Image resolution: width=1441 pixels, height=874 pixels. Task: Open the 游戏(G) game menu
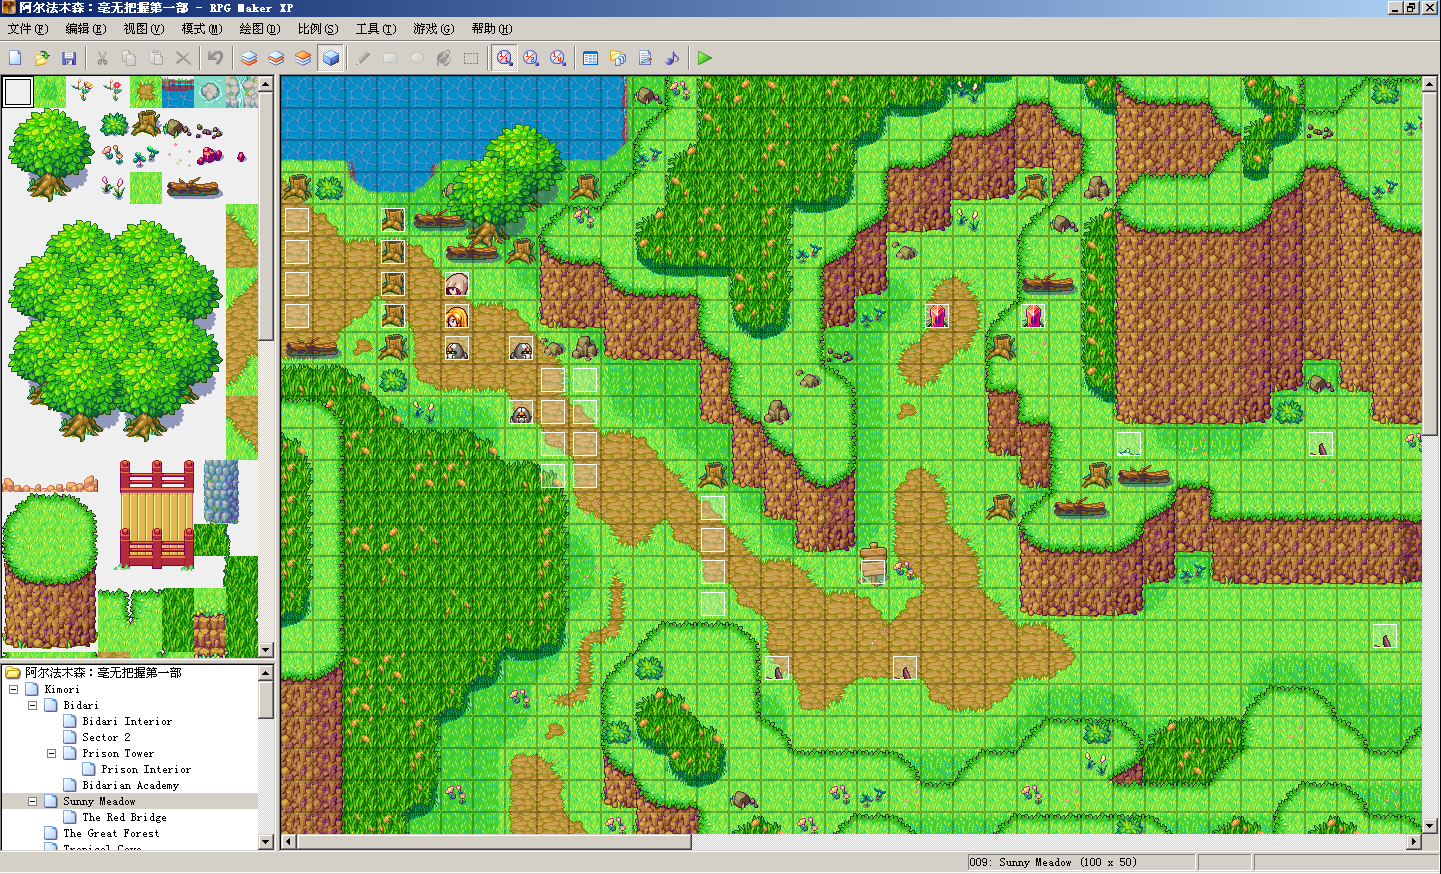click(x=433, y=29)
